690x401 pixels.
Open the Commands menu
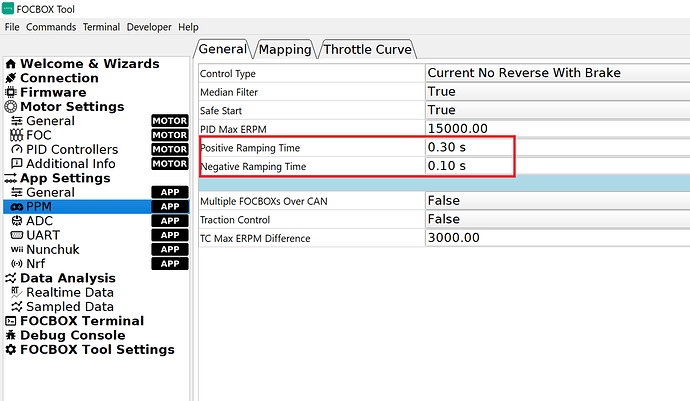(x=51, y=27)
